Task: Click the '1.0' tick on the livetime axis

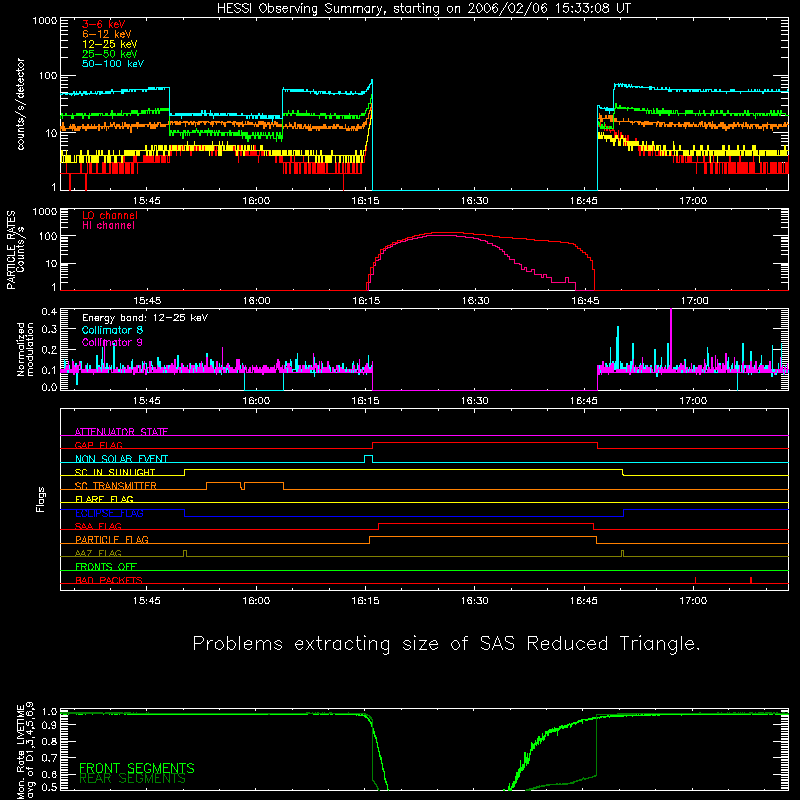Action: (49, 712)
